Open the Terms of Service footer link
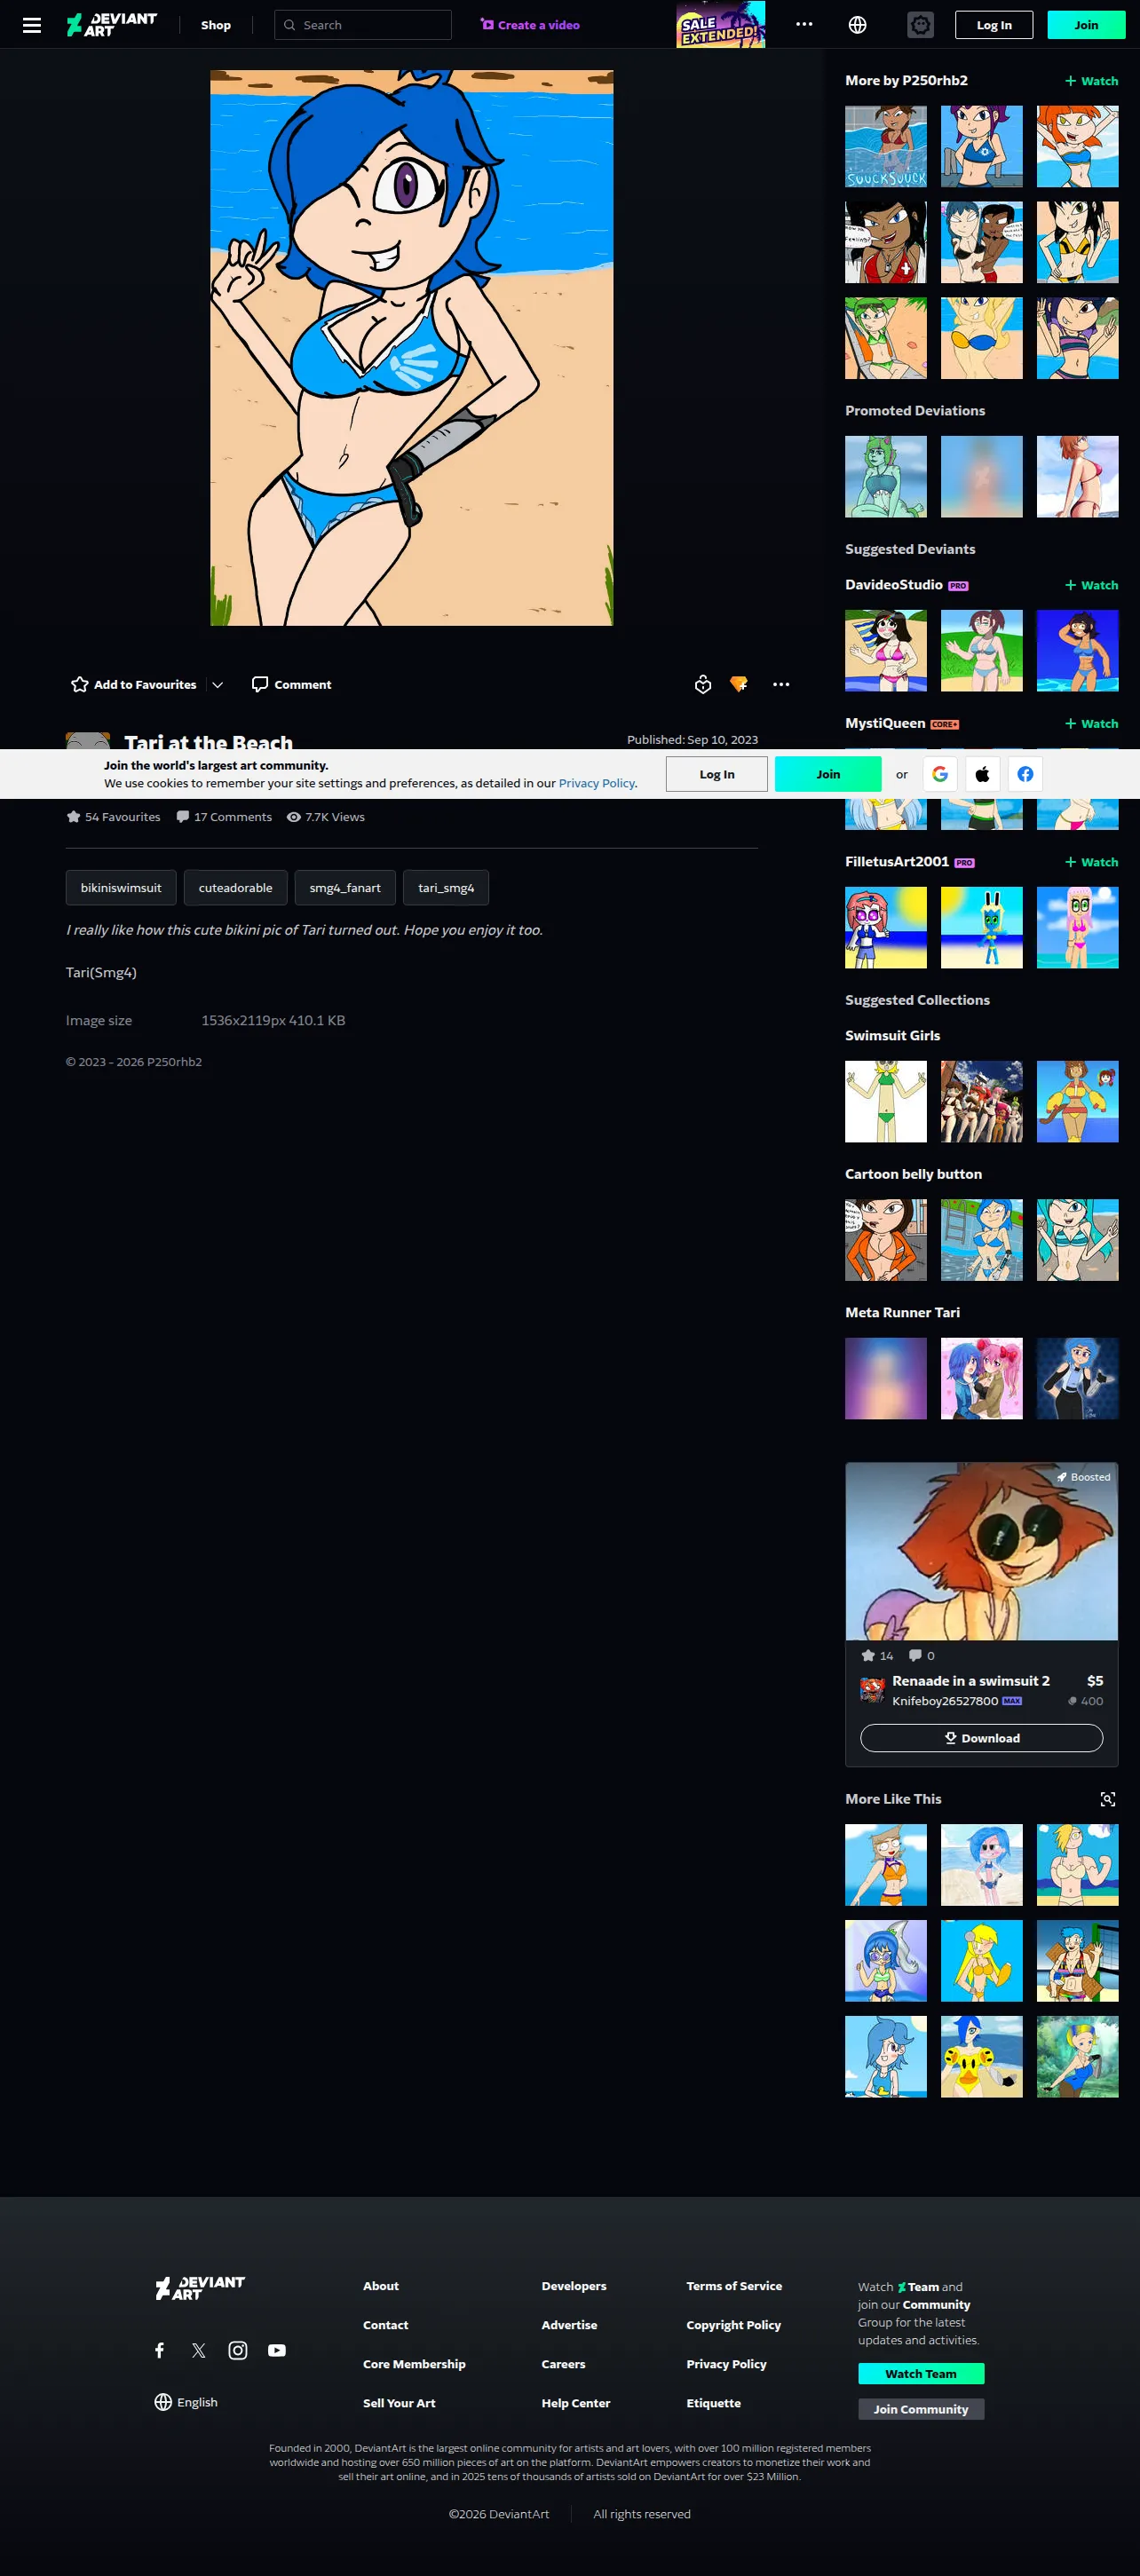The image size is (1140, 2576). tap(734, 2286)
